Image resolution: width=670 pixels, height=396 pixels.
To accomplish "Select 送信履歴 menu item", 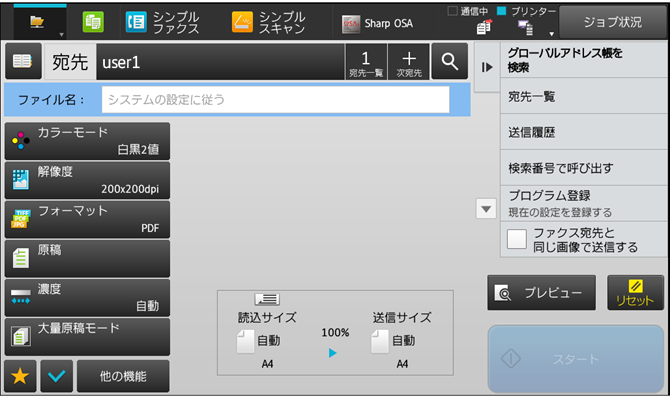I will click(x=584, y=132).
